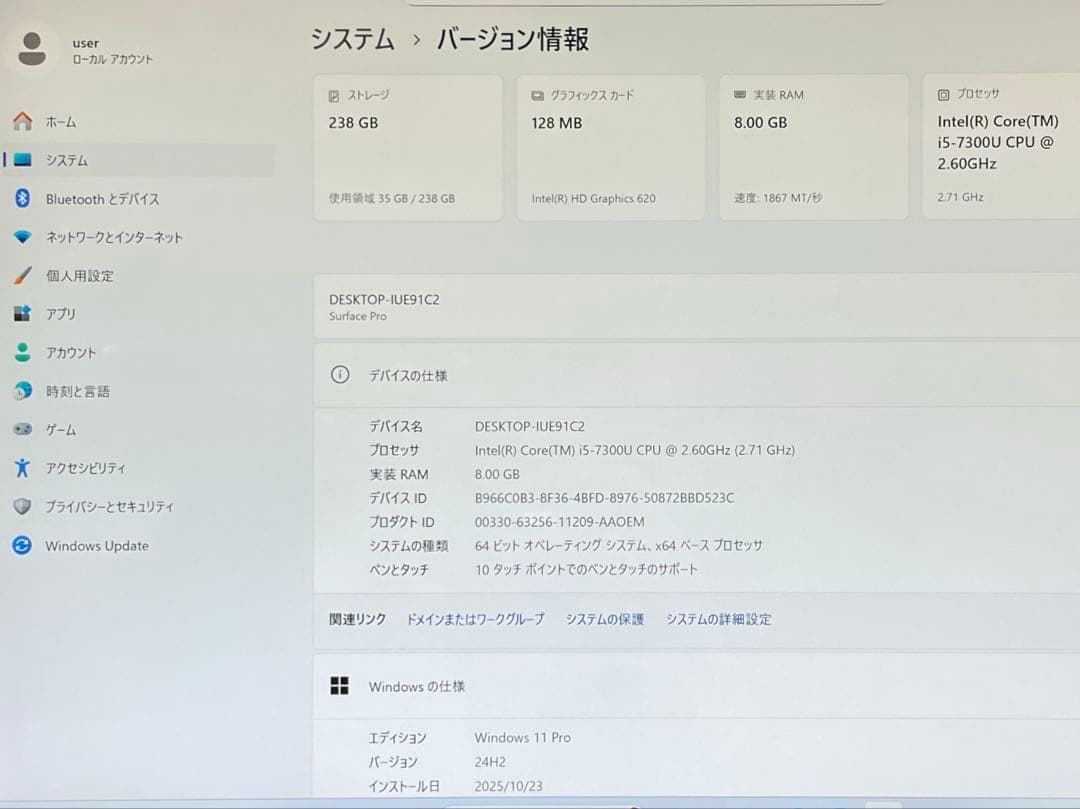
Task: Select the ゲーム controller icon
Action: click(x=22, y=429)
